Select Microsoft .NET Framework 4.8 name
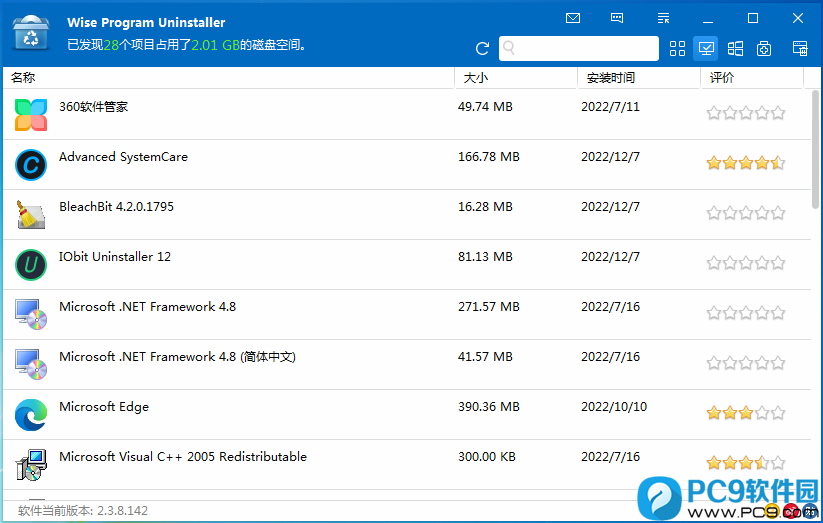Screen dimensions: 823x523 [147, 306]
